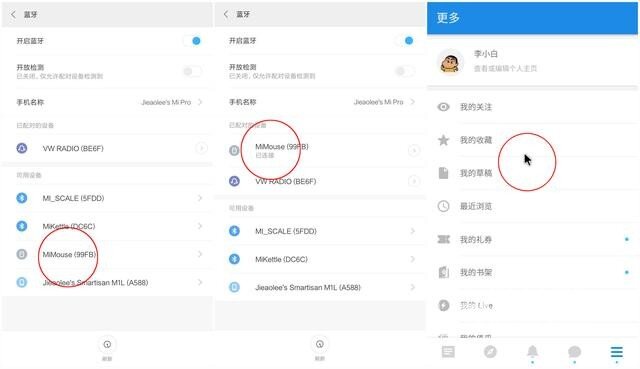Select MiMouse (99FB) name in middle paired list
This screenshot has height=369, width=640.
click(282, 146)
